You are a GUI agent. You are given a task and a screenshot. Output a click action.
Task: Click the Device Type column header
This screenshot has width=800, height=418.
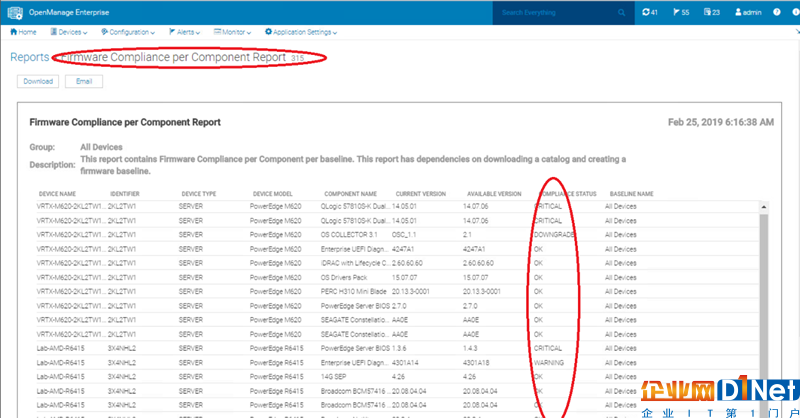pyautogui.click(x=198, y=194)
